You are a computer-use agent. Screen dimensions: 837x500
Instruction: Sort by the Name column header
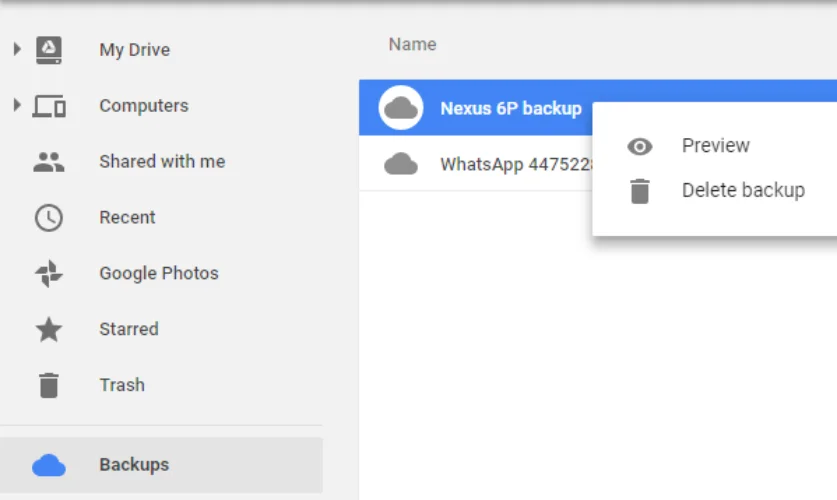coord(412,45)
